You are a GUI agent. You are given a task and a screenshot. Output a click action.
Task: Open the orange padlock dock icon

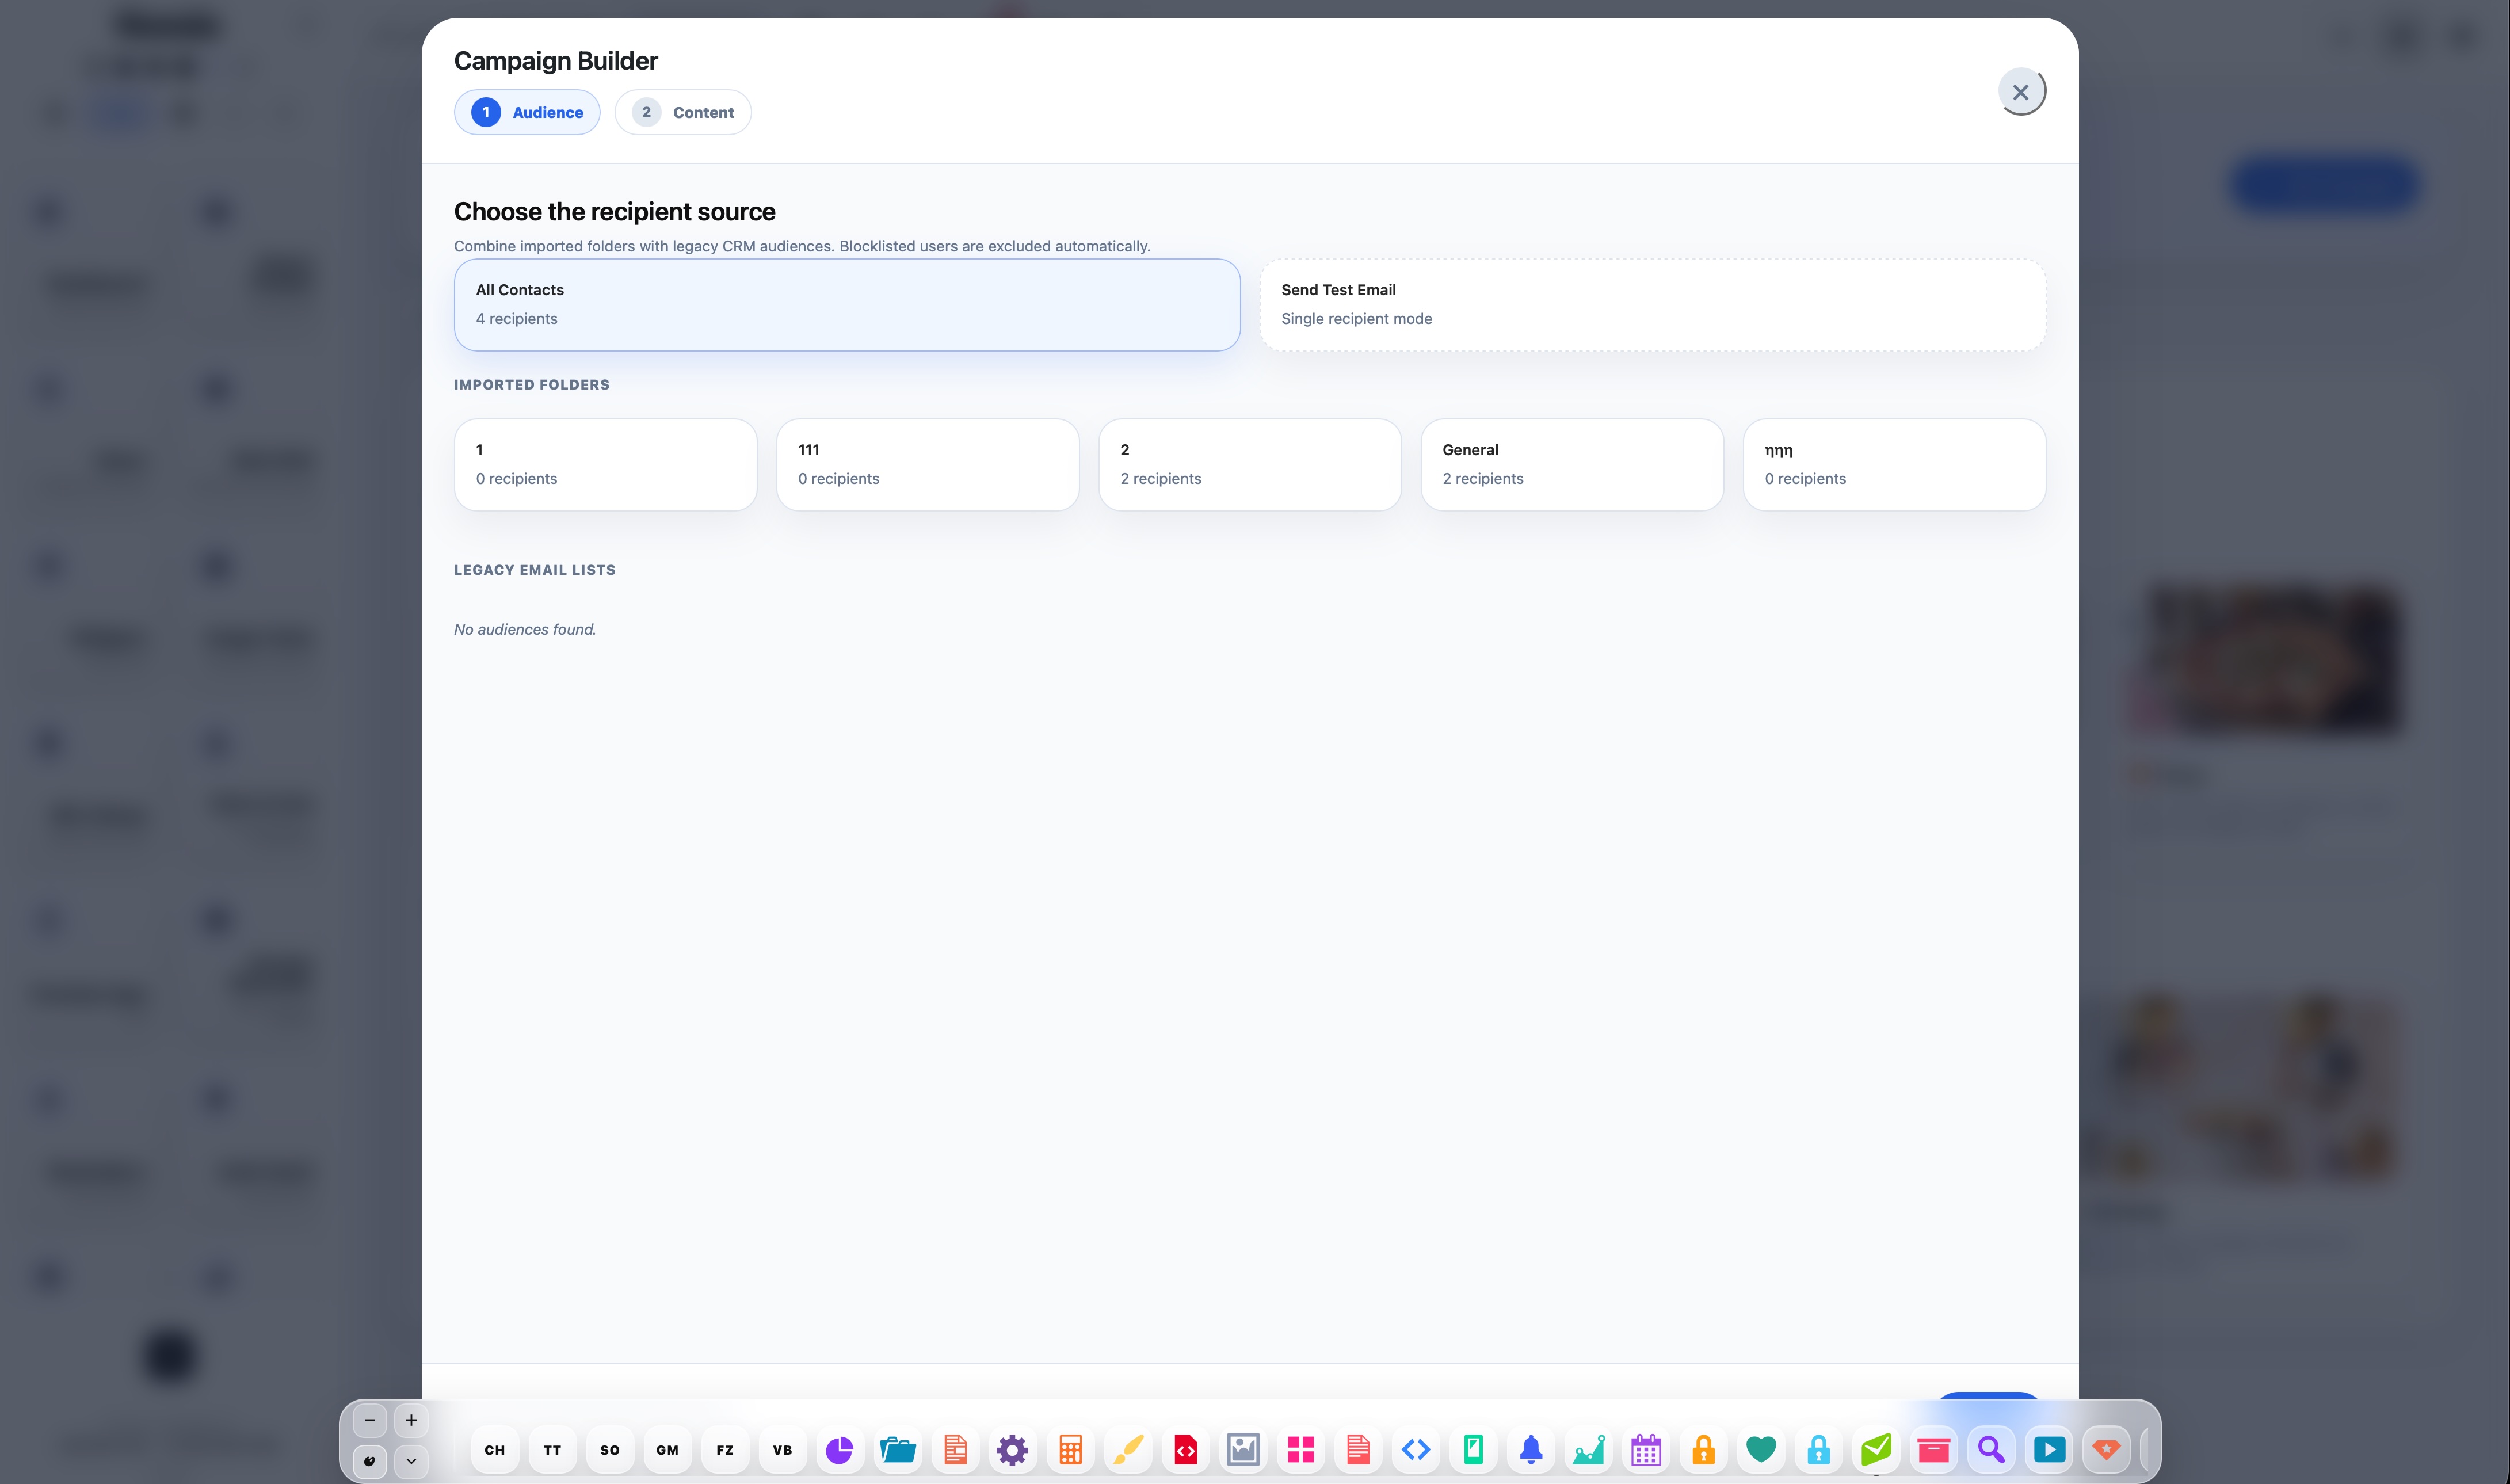pyautogui.click(x=1704, y=1449)
